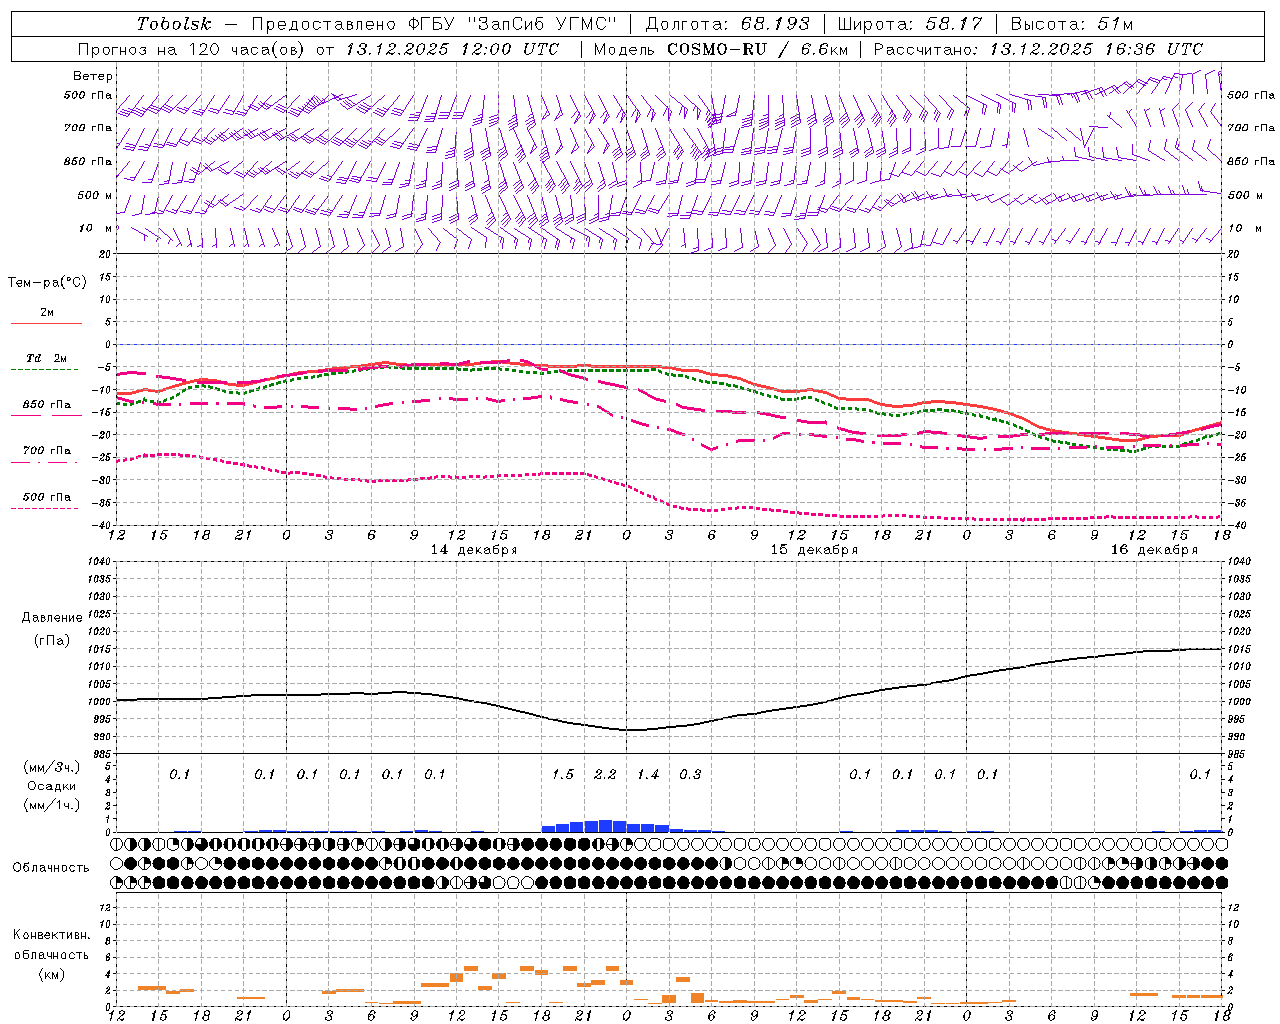Click the '500 м' level label left of the wind panel
This screenshot has width=1280, height=1024.
click(95, 195)
